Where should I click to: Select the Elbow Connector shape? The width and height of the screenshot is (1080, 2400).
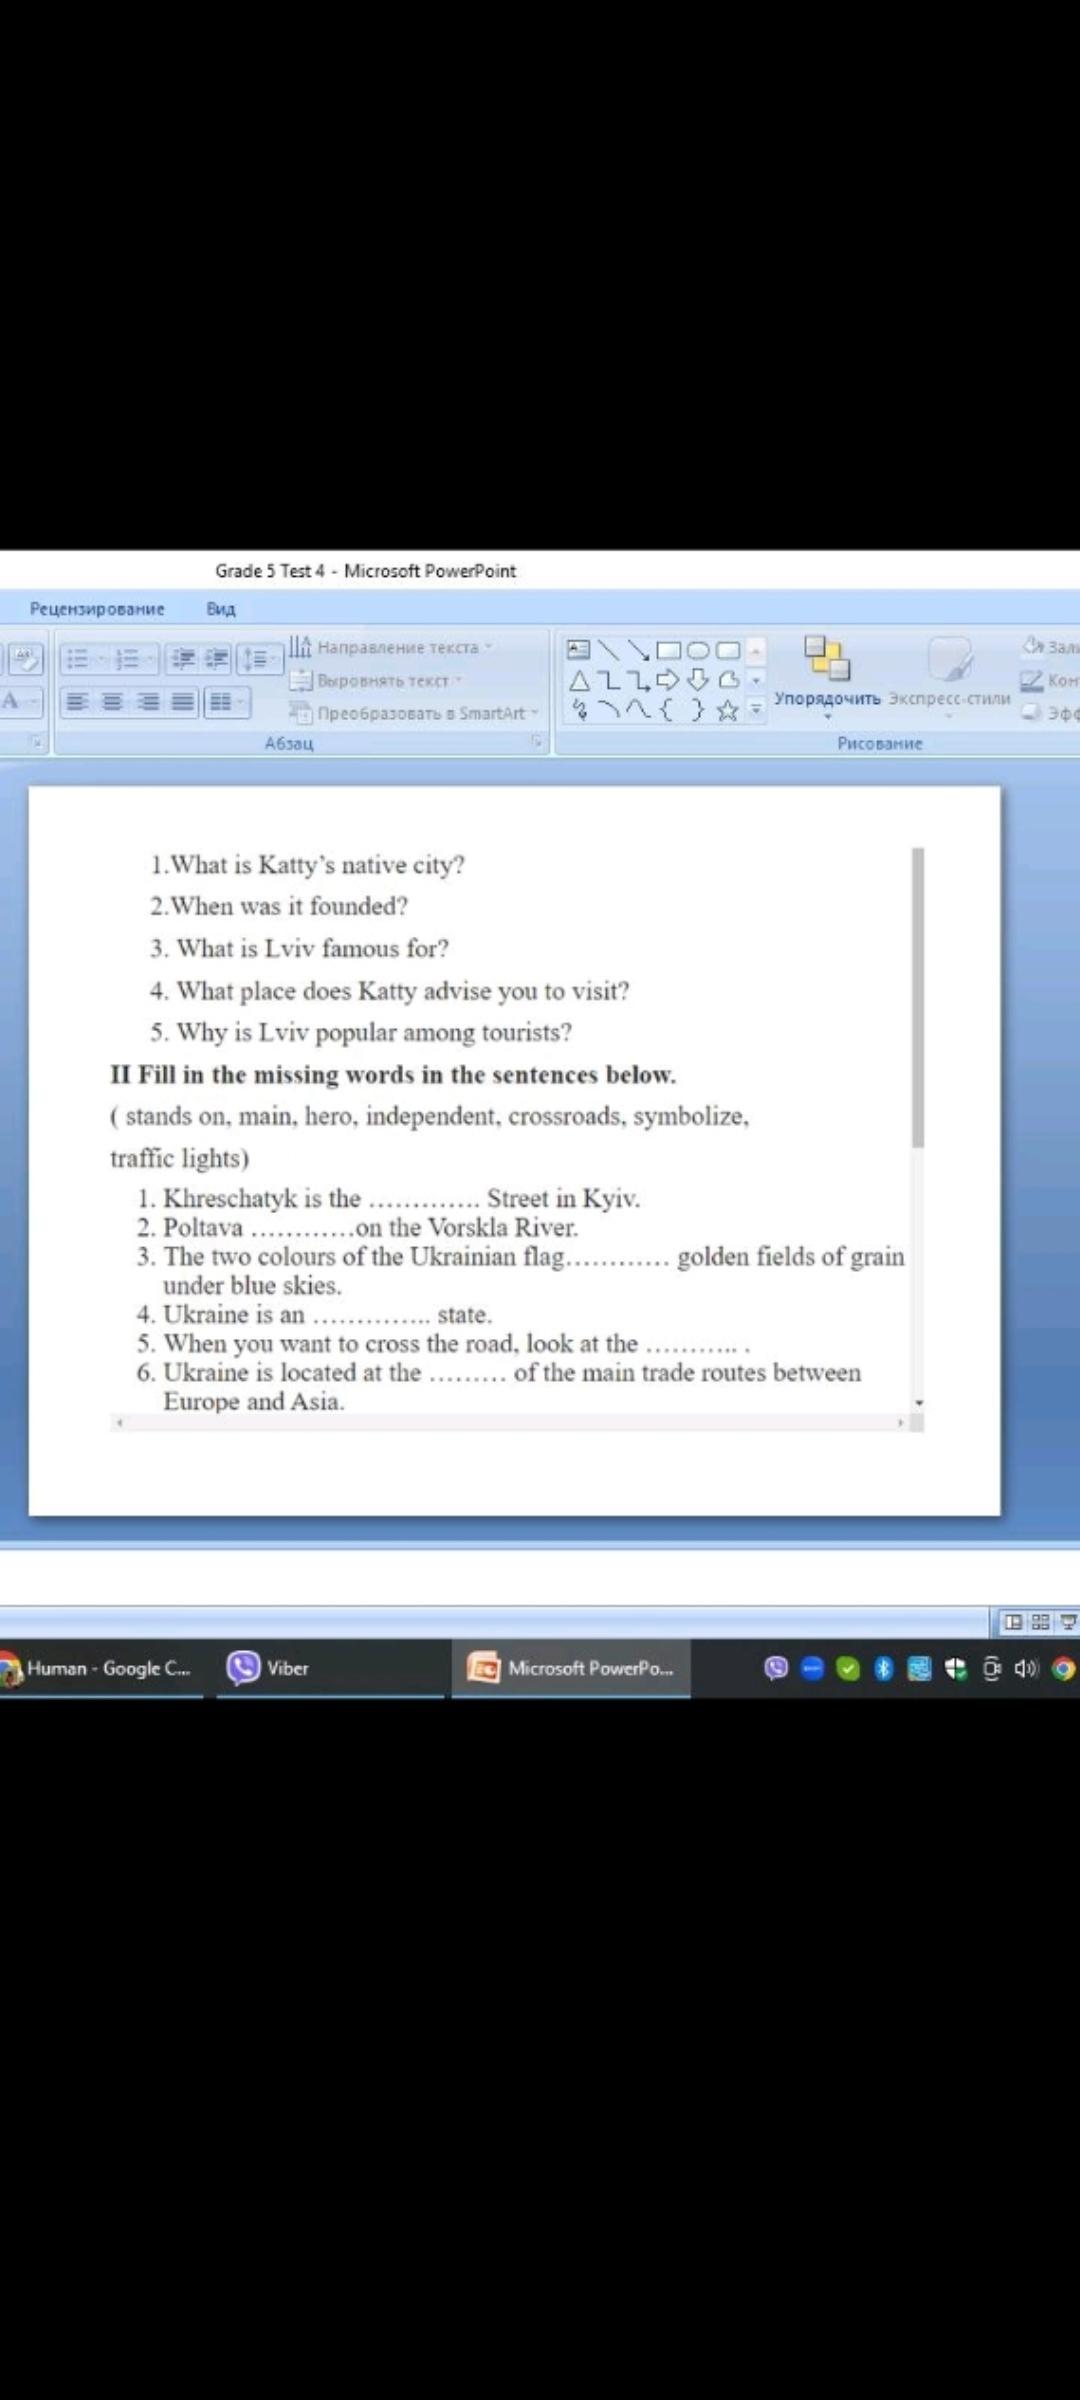608,680
